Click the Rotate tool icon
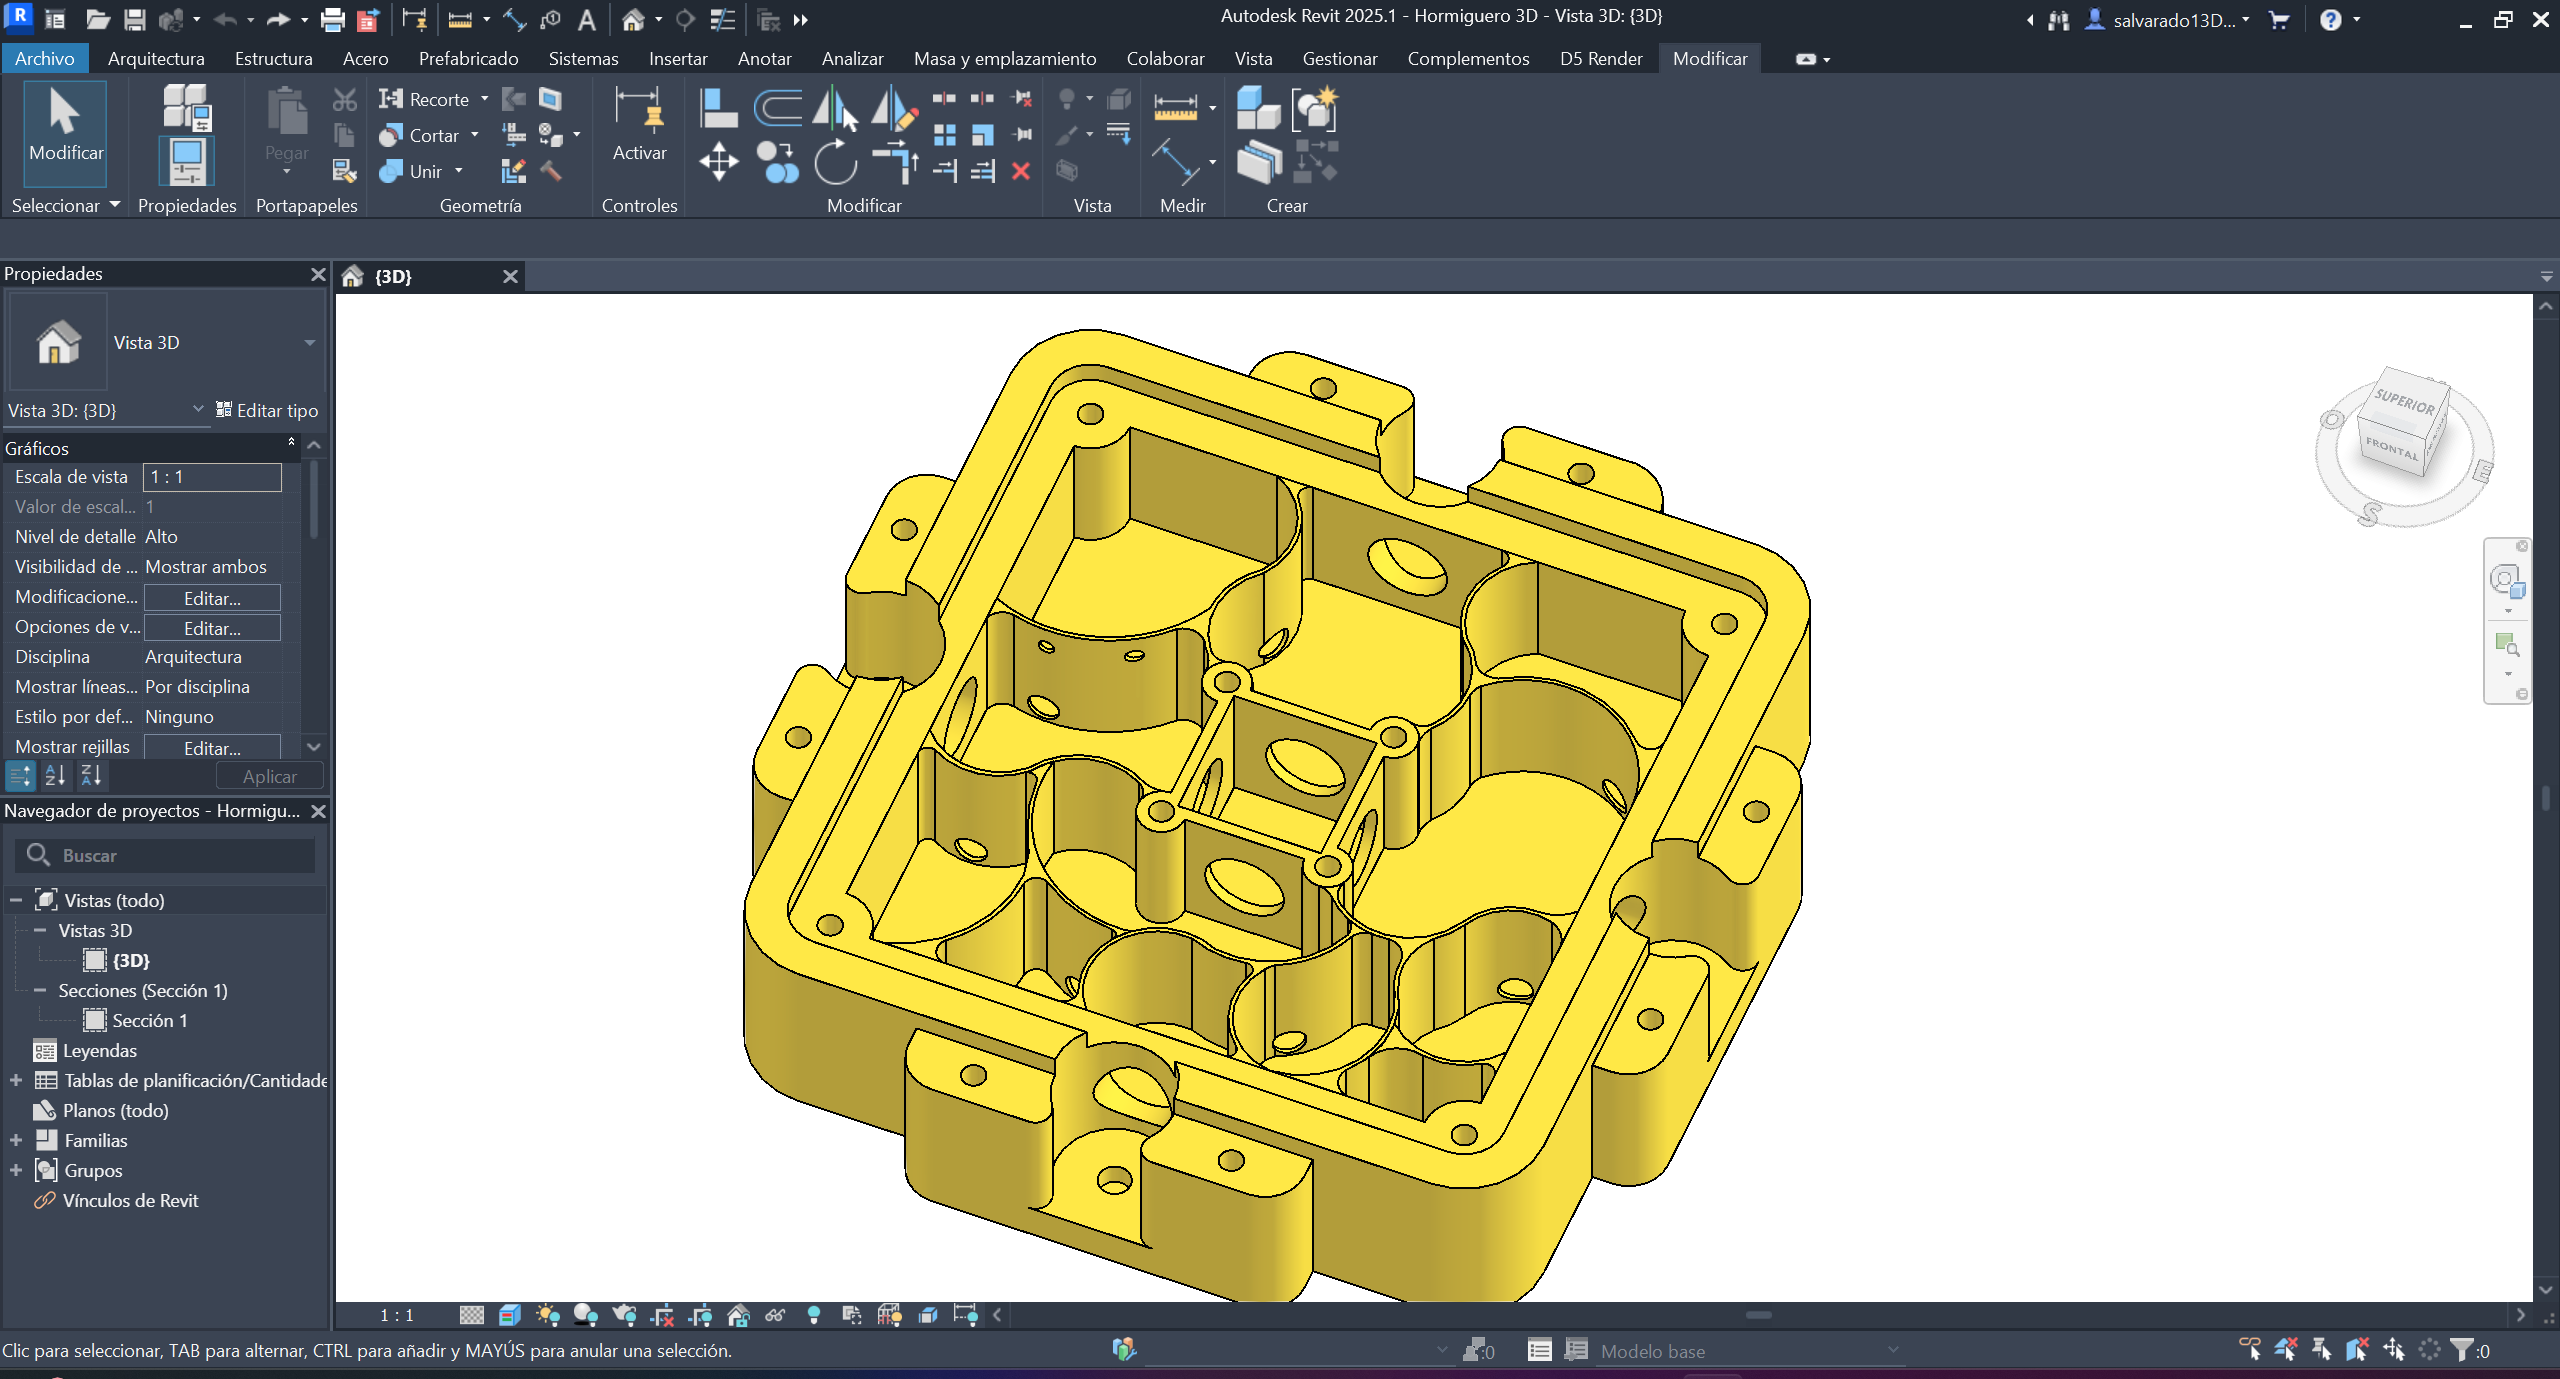The image size is (2560, 1379). coord(835,161)
